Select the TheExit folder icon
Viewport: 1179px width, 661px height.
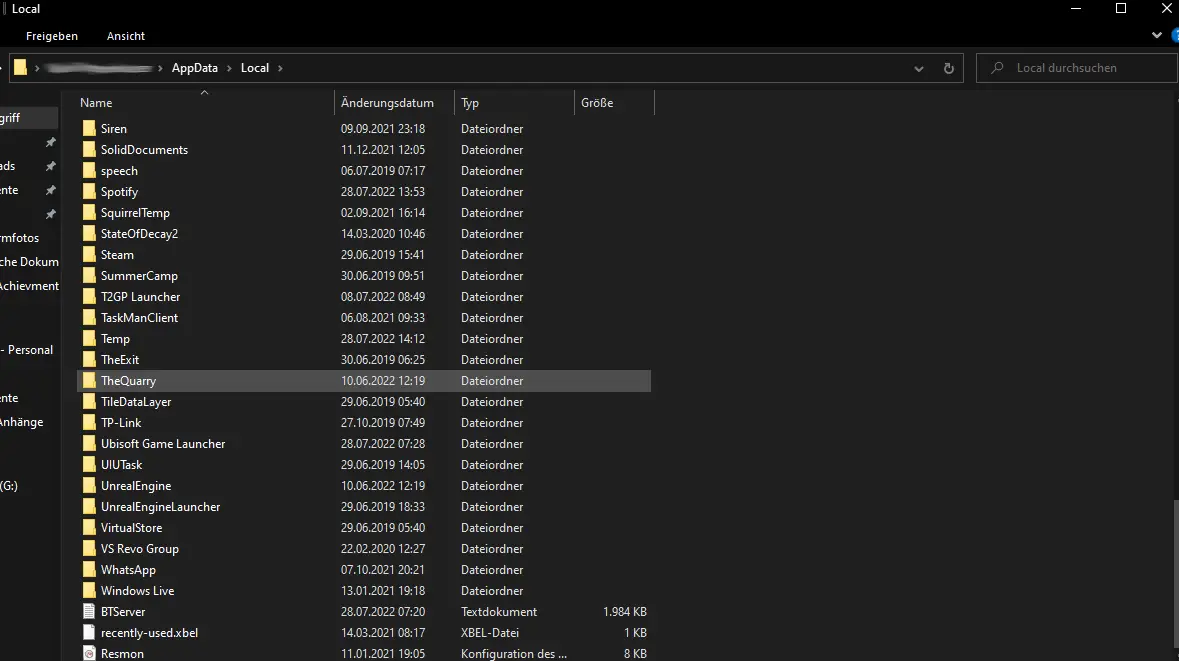coord(89,359)
